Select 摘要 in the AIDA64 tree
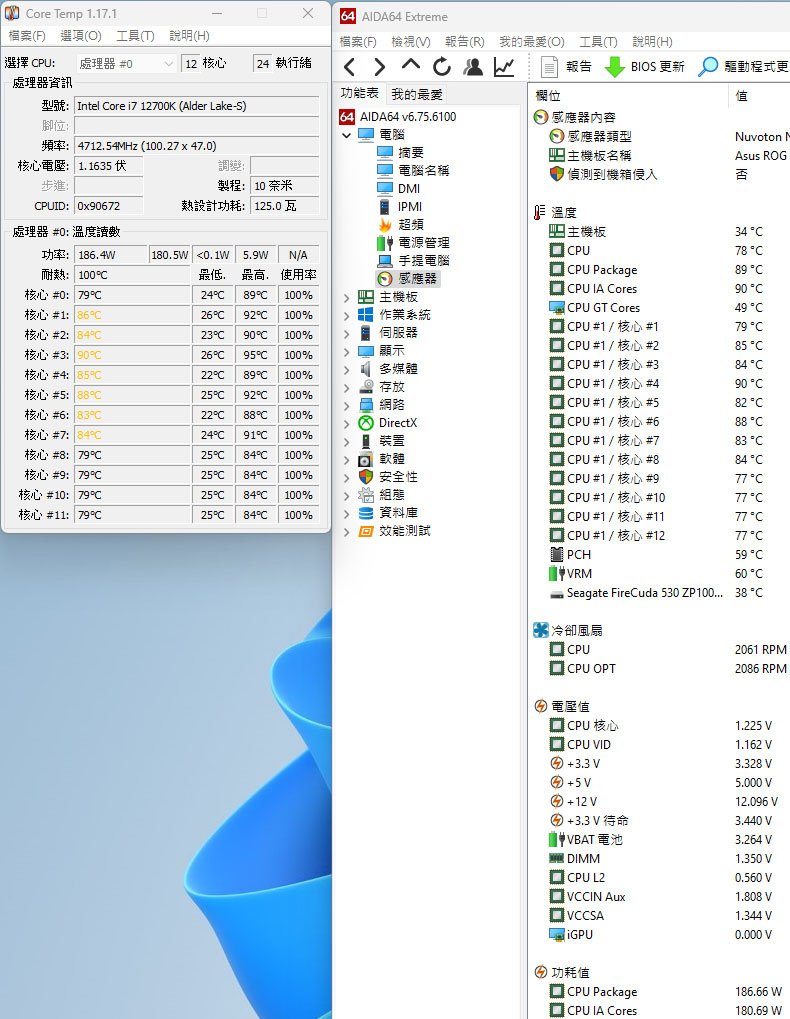 400,153
